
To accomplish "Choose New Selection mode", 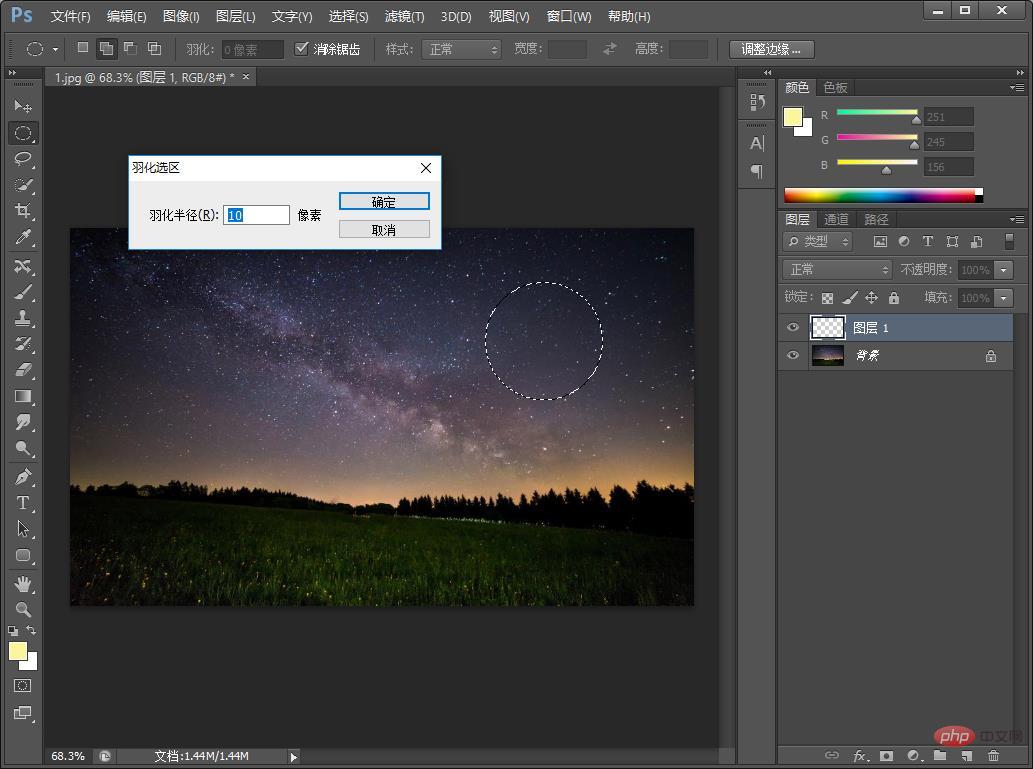I will tap(83, 47).
